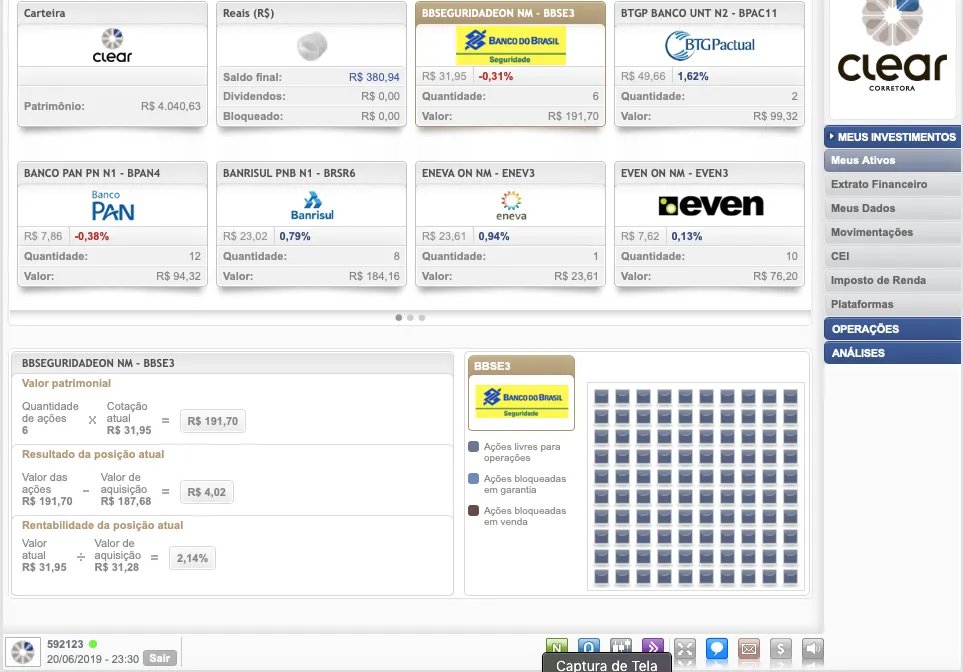Click the green N icon in bottom toolbar
Screen dimensions: 963x672
coord(557,647)
